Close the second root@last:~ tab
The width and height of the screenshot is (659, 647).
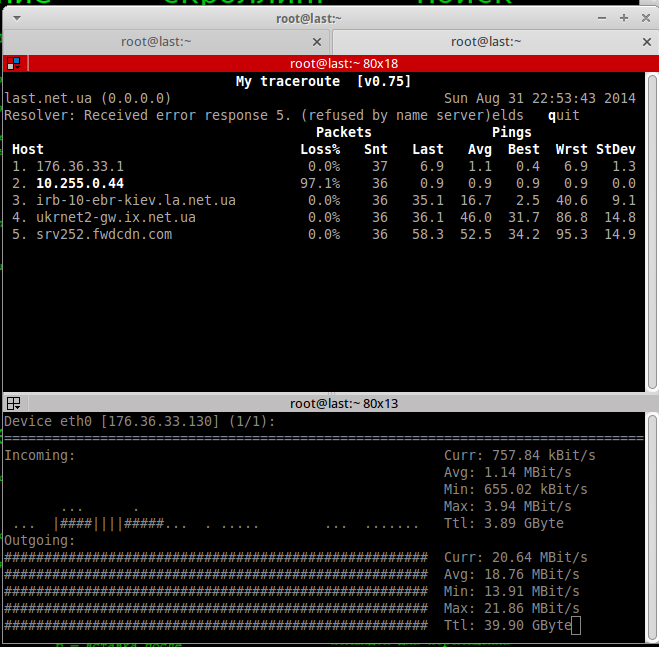647,42
